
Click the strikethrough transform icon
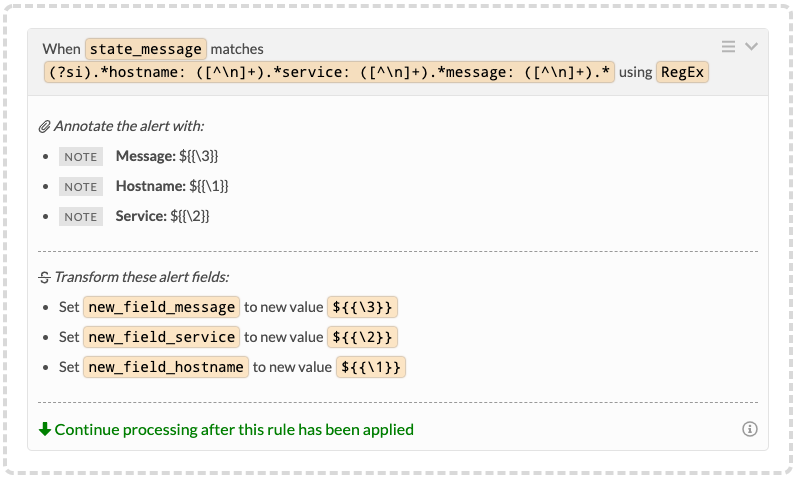pyautogui.click(x=45, y=277)
